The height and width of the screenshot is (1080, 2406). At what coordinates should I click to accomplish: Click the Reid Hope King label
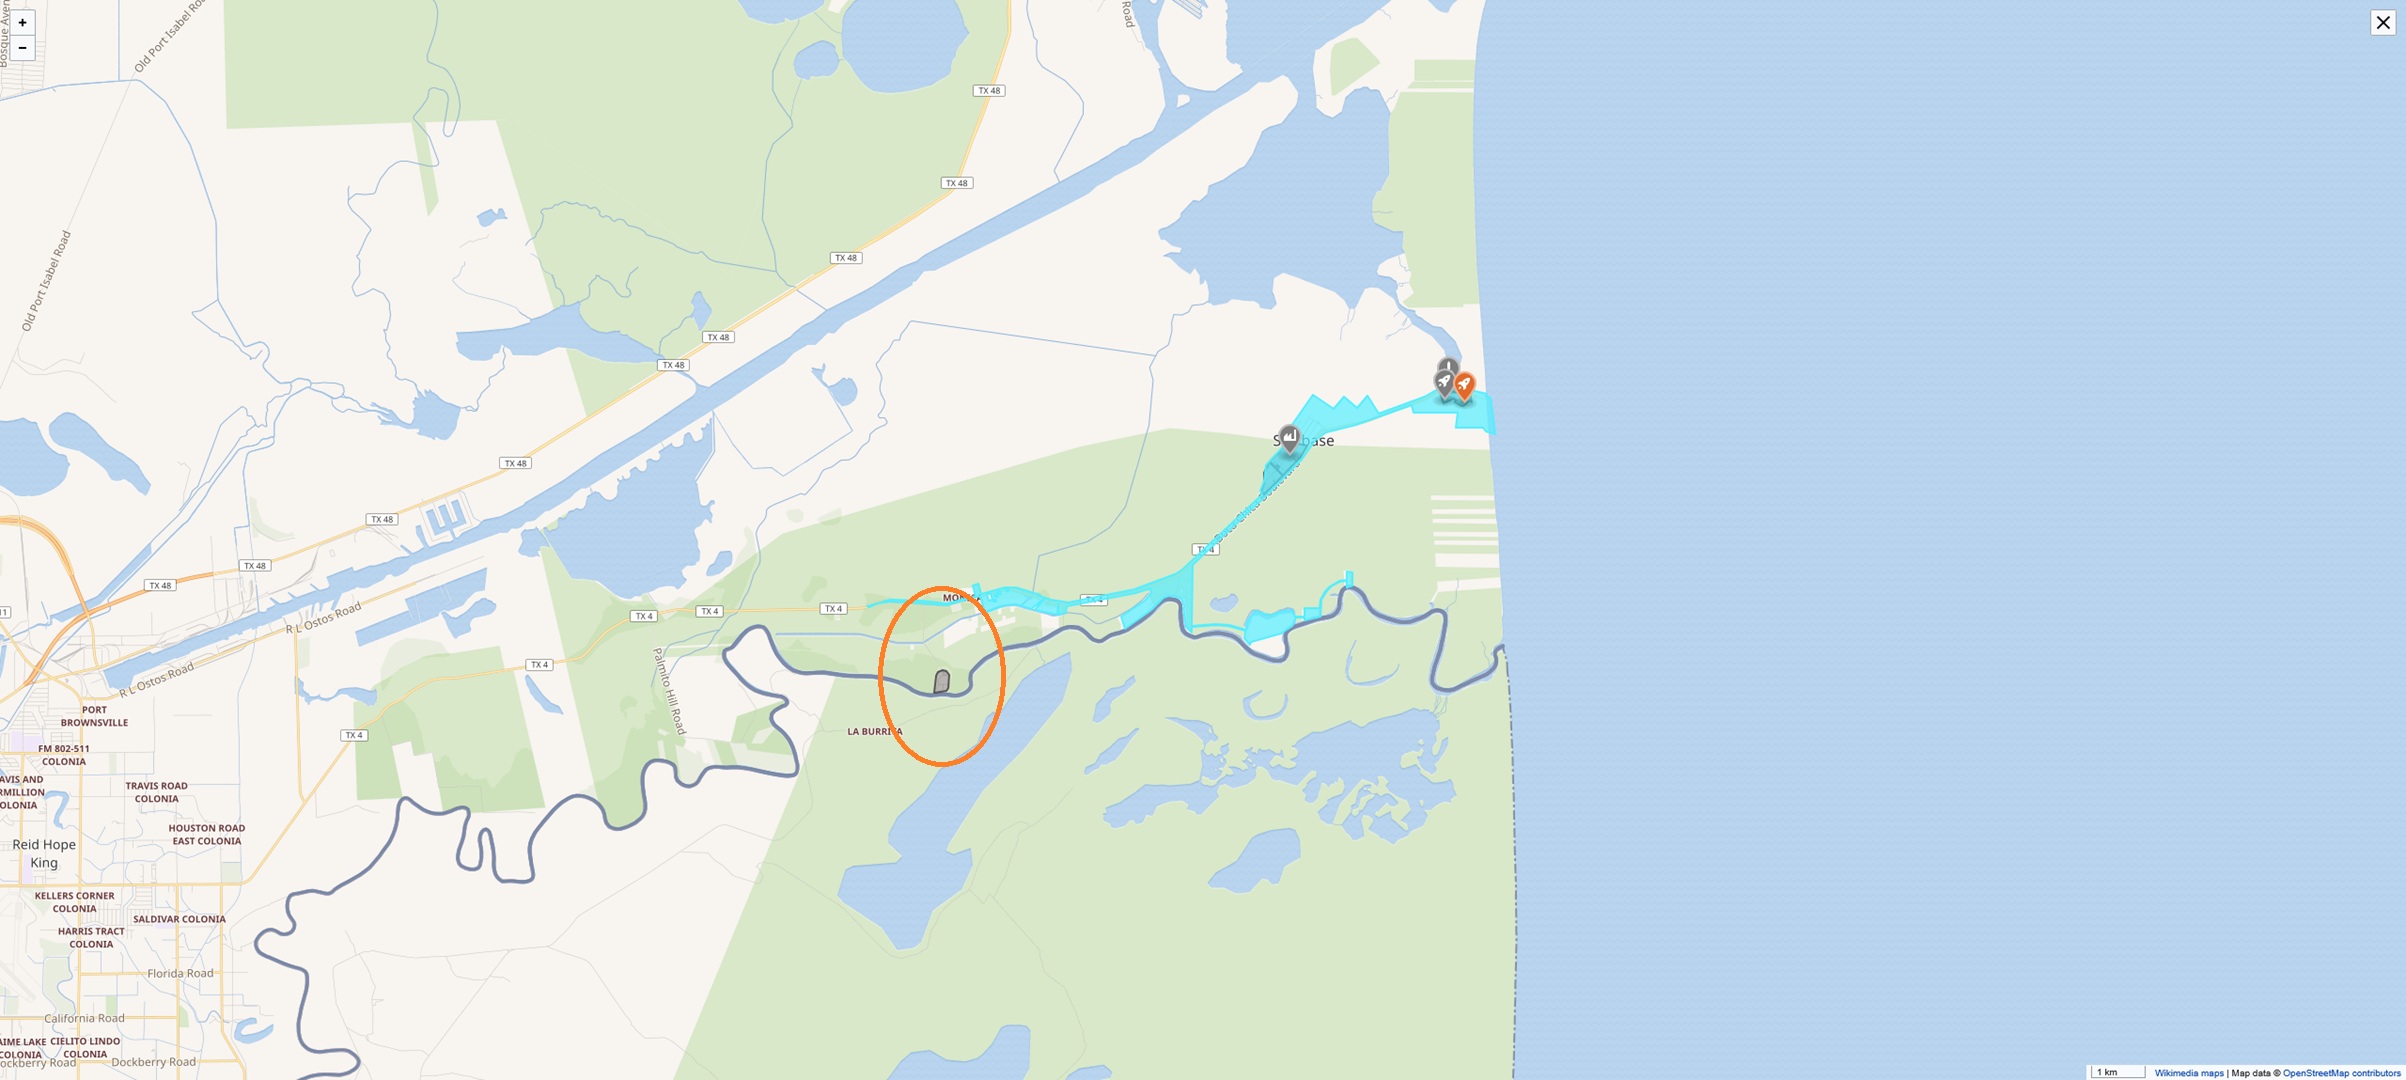coord(44,853)
